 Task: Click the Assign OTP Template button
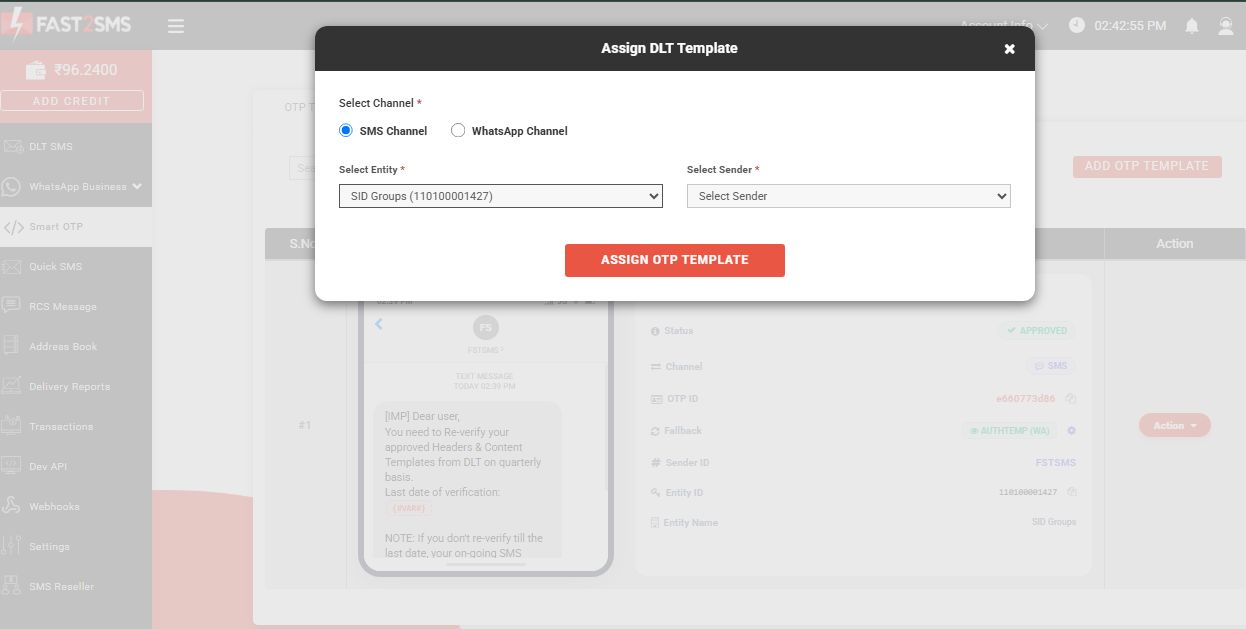click(x=674, y=260)
